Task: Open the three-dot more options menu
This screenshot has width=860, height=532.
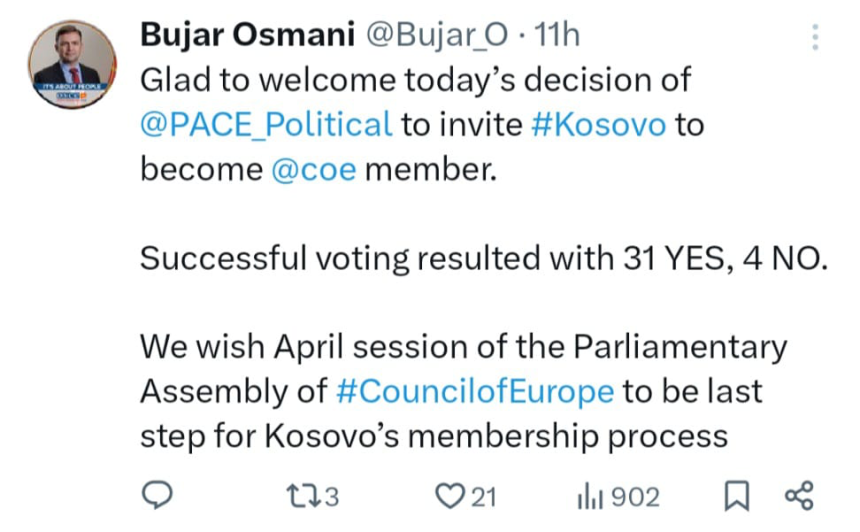Action: [x=816, y=38]
